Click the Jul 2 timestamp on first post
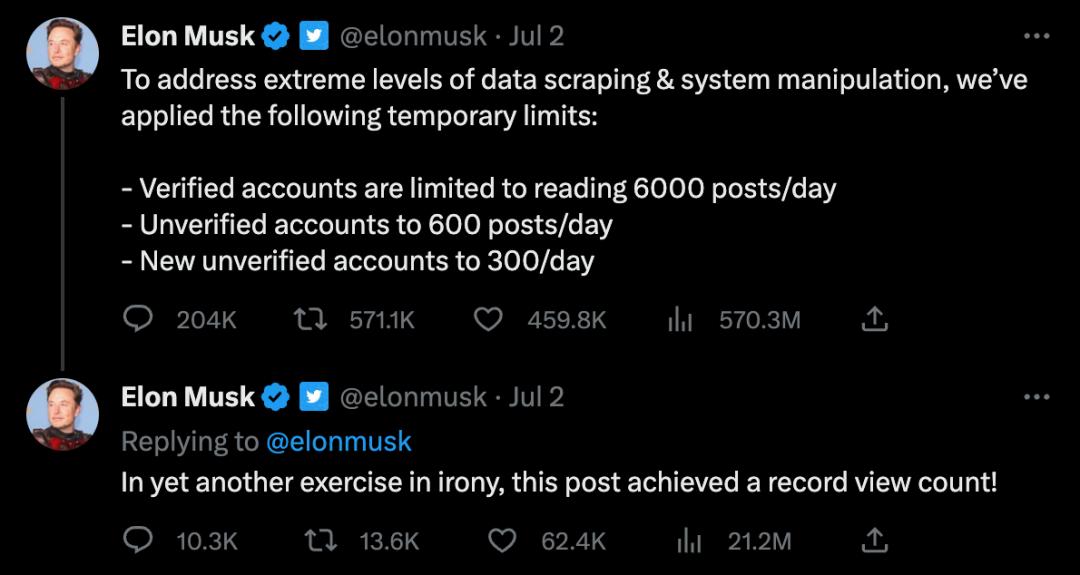The height and width of the screenshot is (575, 1080). coord(536,36)
